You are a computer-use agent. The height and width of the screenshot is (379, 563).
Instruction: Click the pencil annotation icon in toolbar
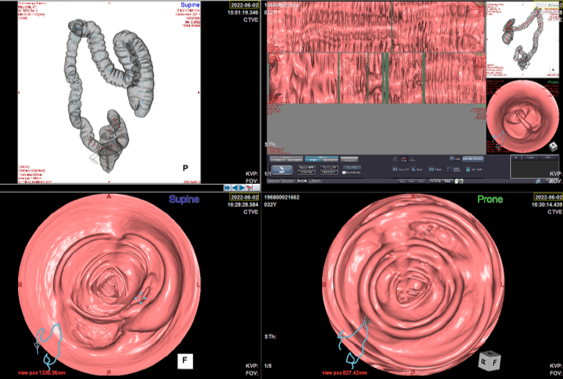395,159
